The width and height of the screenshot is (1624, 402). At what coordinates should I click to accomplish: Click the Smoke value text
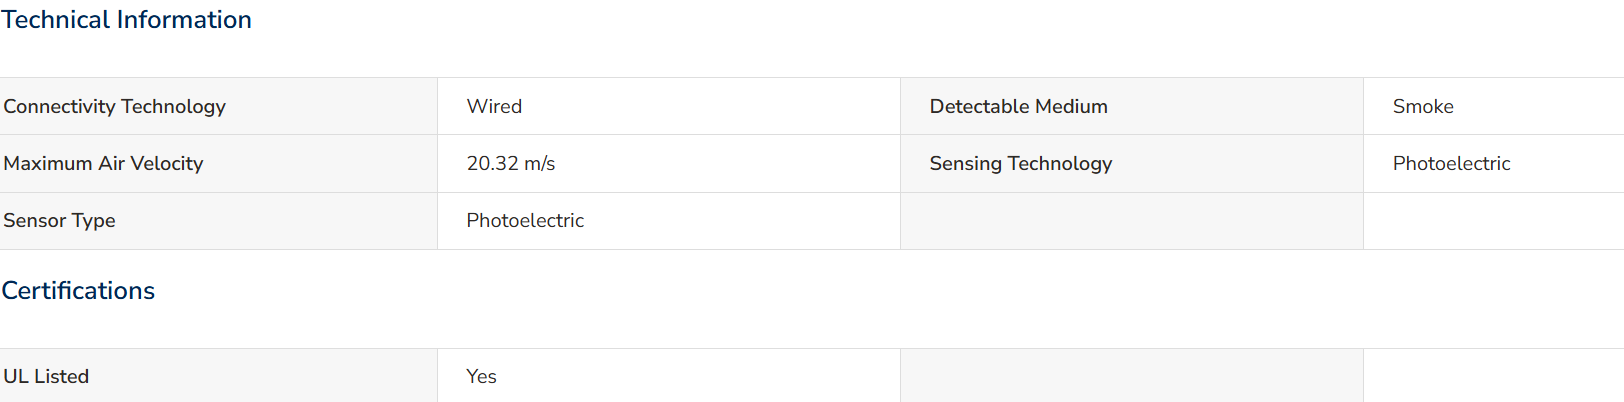click(x=1423, y=106)
